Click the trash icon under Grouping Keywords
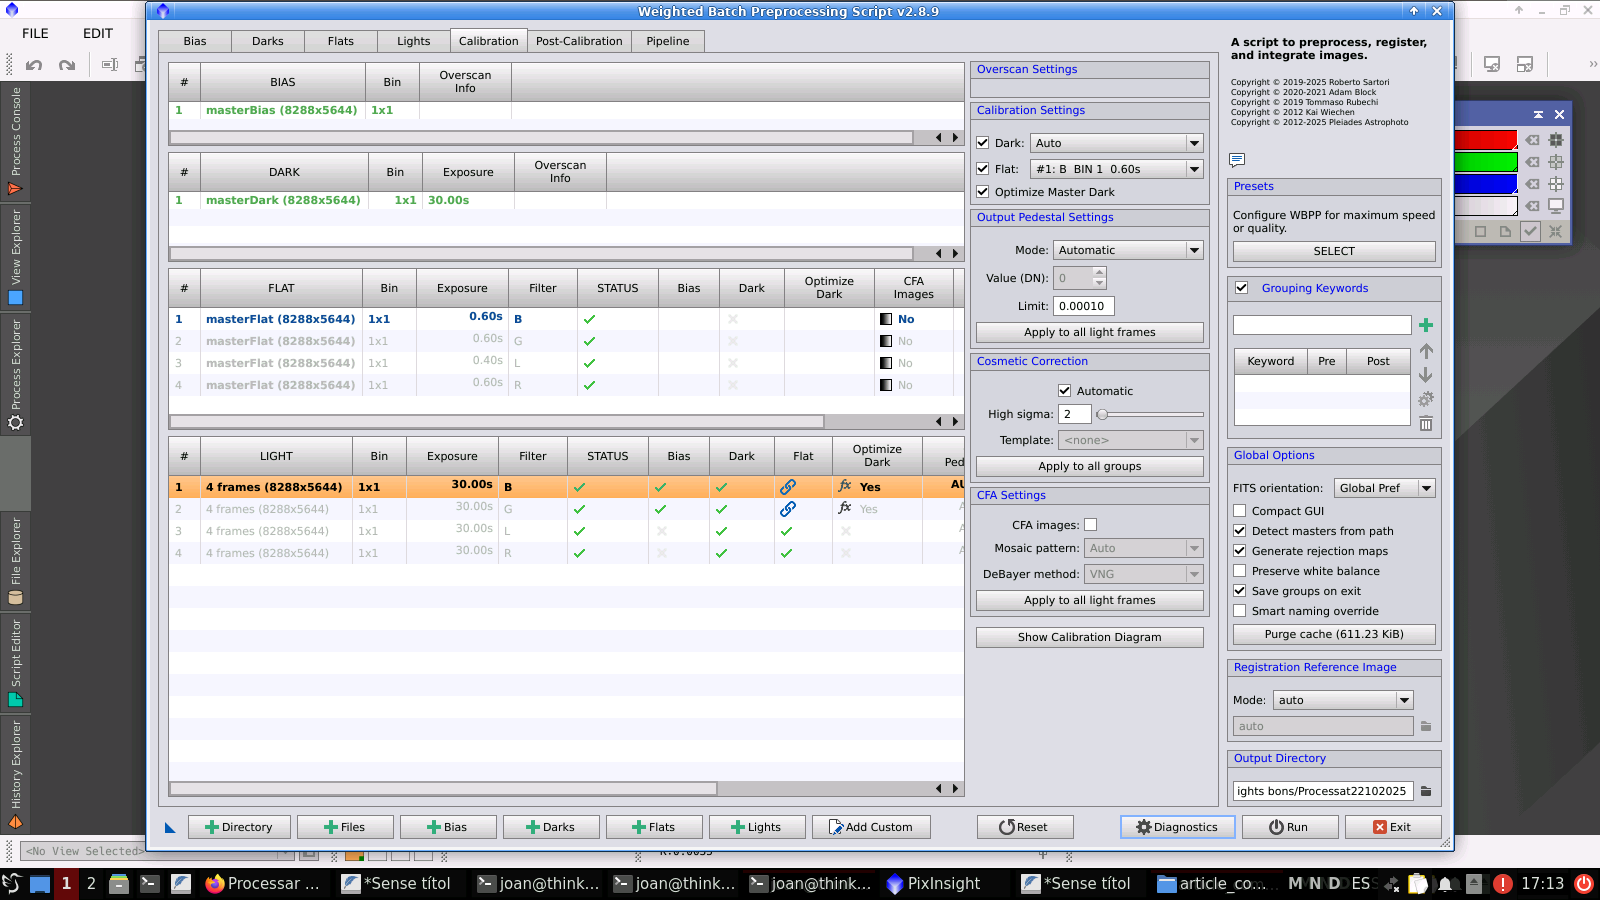 (x=1426, y=424)
